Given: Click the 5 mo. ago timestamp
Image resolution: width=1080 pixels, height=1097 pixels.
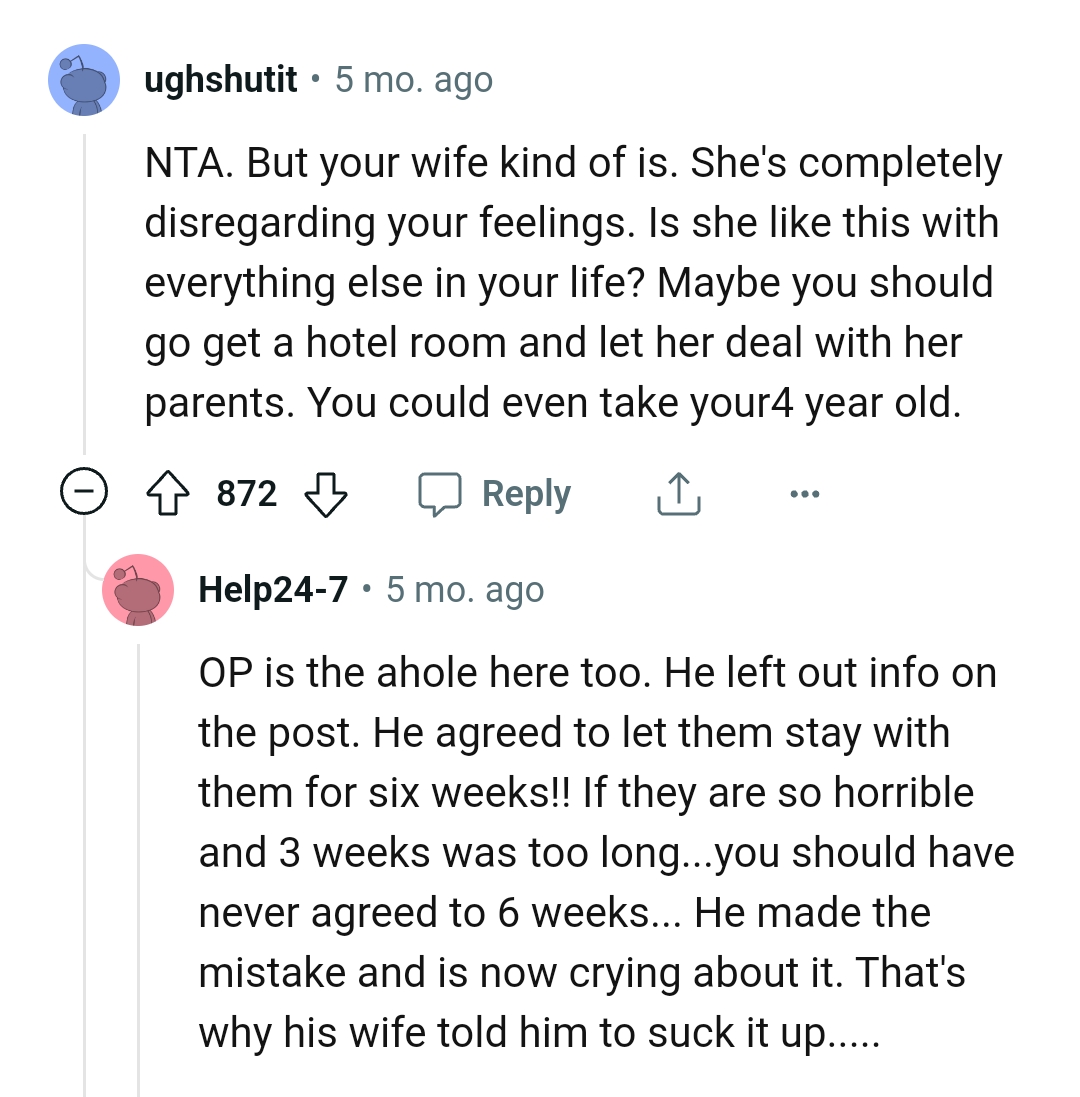Looking at the screenshot, I should tap(414, 79).
